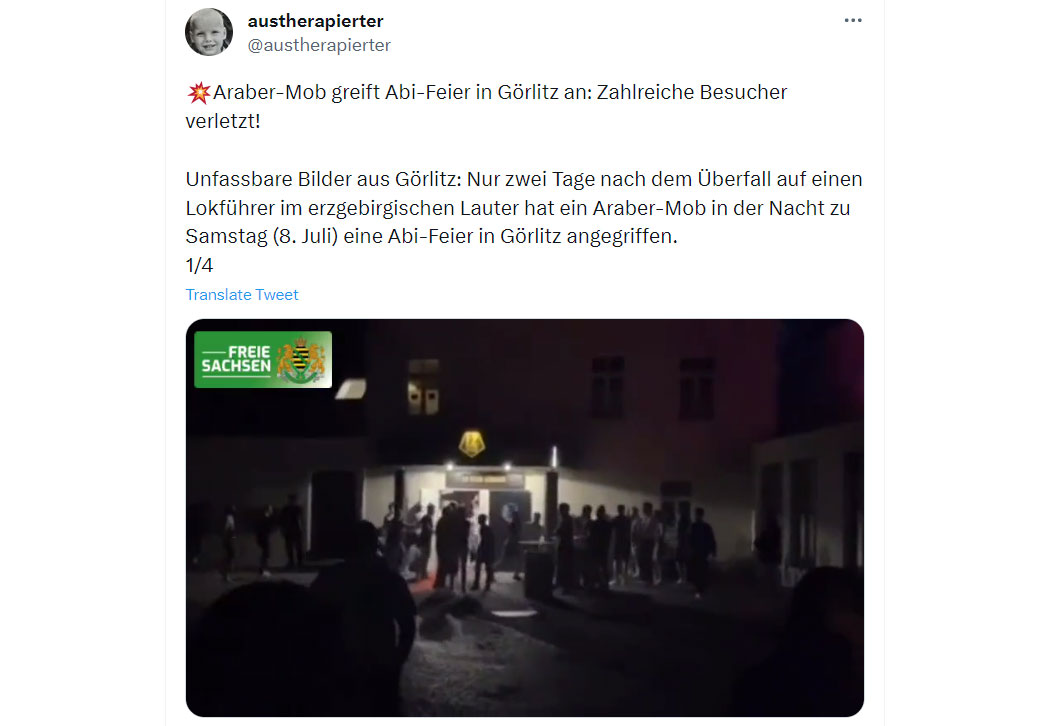The width and height of the screenshot is (1050, 726).
Task: Click the white FREIE SACHSEN lettering
Action: tap(236, 359)
